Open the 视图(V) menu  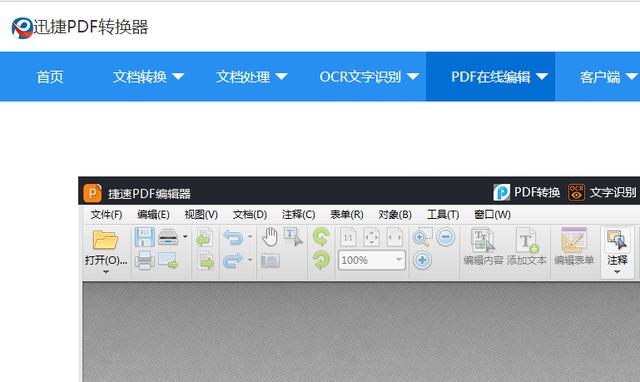tap(201, 215)
